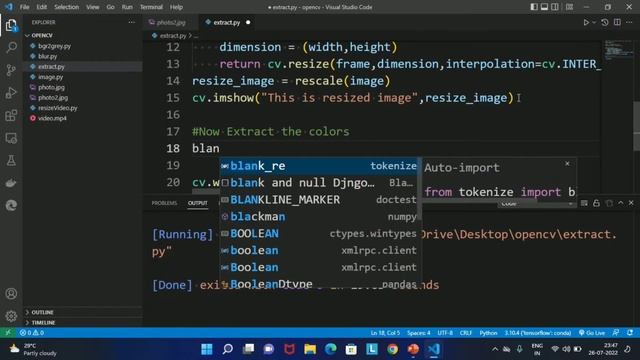Open Windows Start menu
The height and width of the screenshot is (360, 640).
pos(207,349)
